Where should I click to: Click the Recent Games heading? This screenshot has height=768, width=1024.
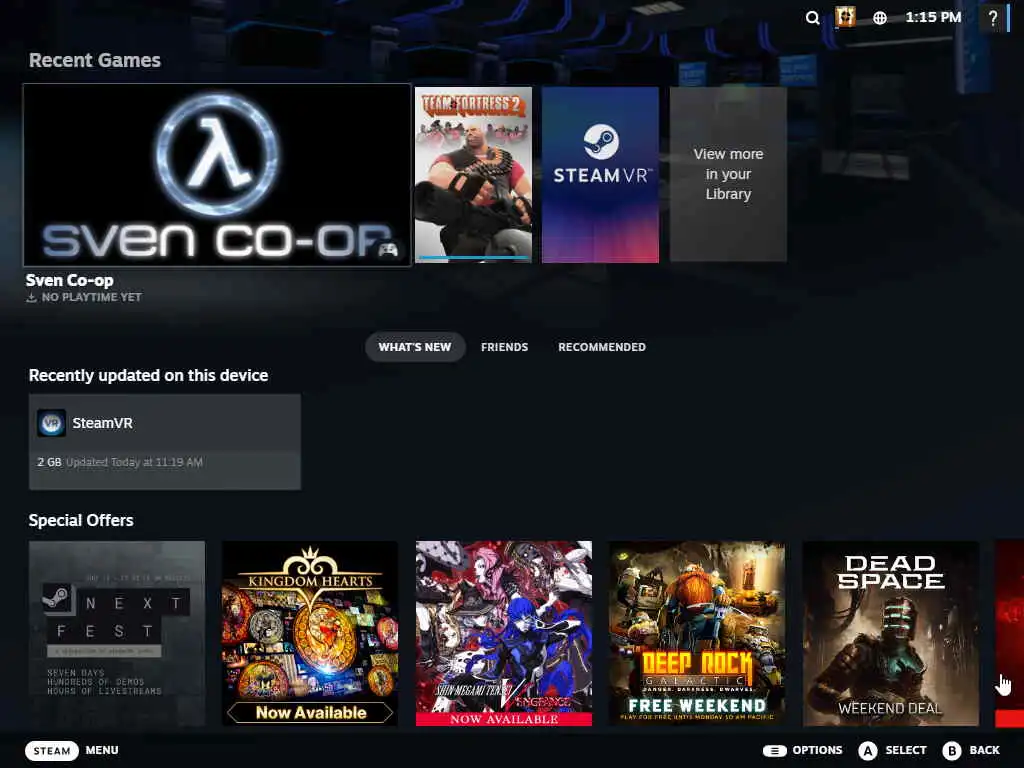tap(95, 60)
